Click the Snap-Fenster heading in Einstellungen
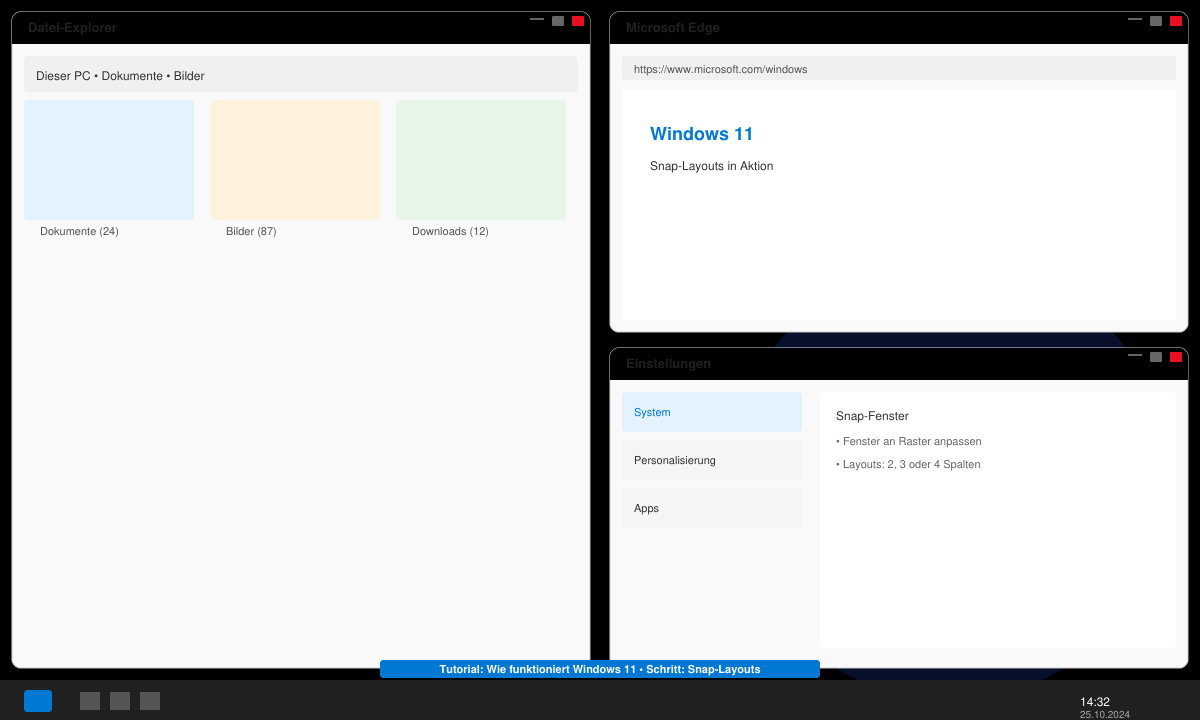 coord(872,416)
